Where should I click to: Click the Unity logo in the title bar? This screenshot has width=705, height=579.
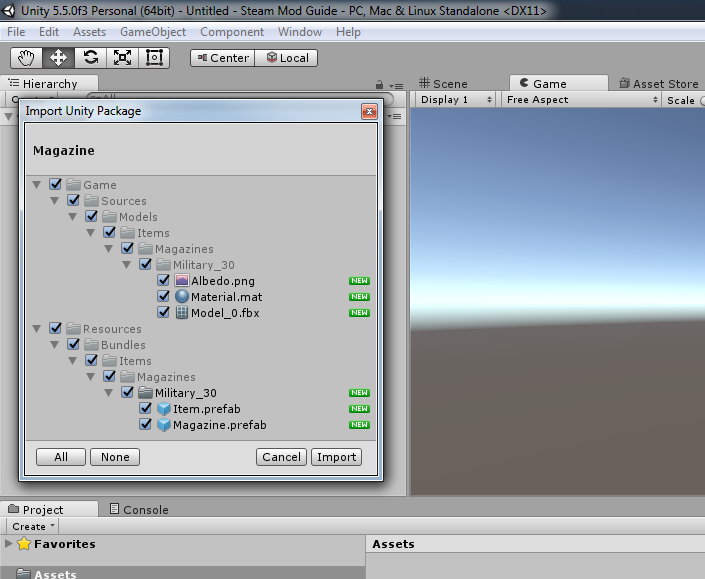click(x=8, y=10)
